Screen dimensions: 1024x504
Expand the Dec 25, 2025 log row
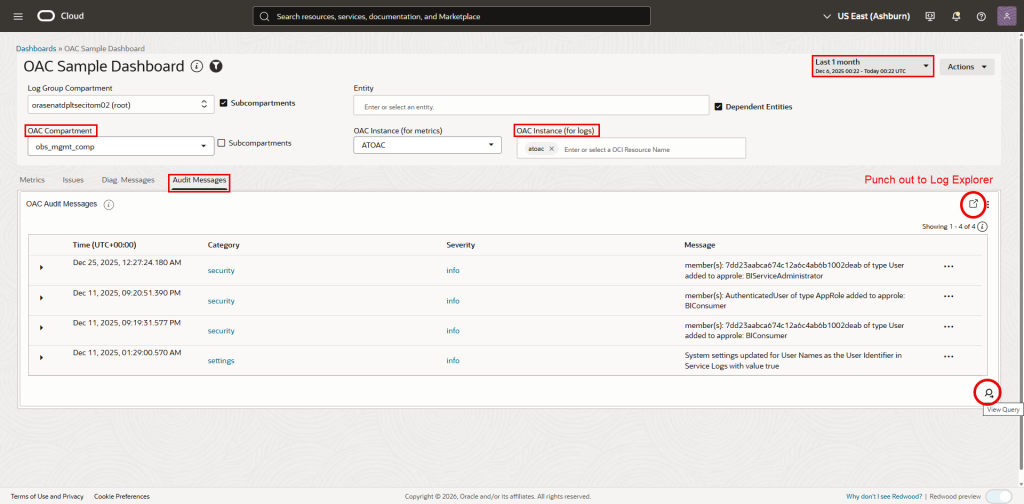pos(41,267)
